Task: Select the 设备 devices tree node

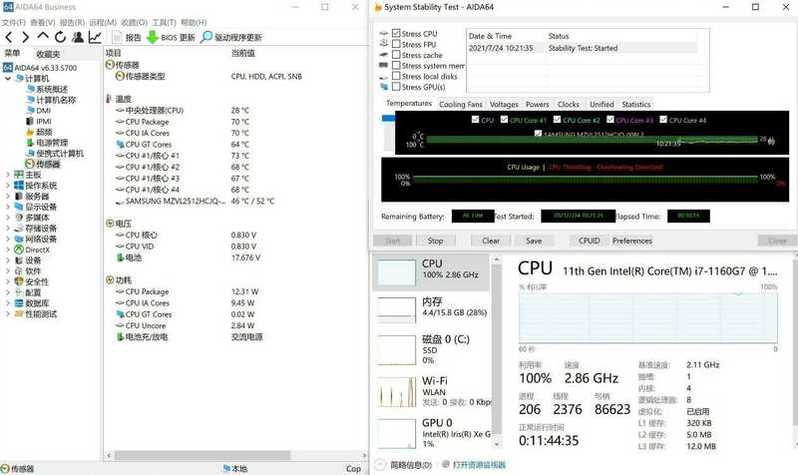Action: (x=28, y=260)
